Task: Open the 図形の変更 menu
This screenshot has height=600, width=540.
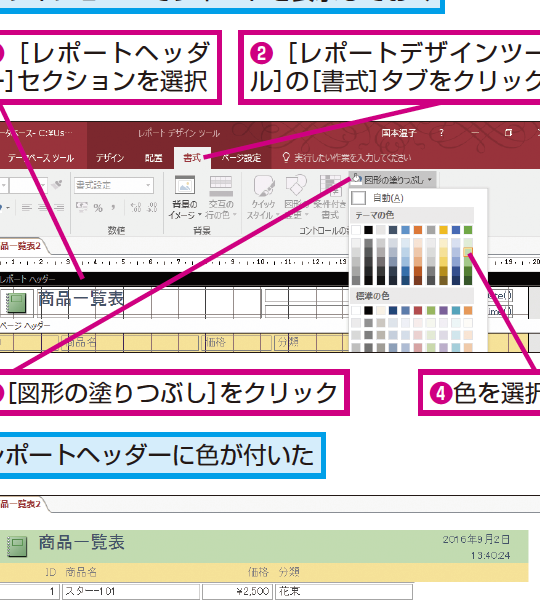Action: pyautogui.click(x=295, y=197)
